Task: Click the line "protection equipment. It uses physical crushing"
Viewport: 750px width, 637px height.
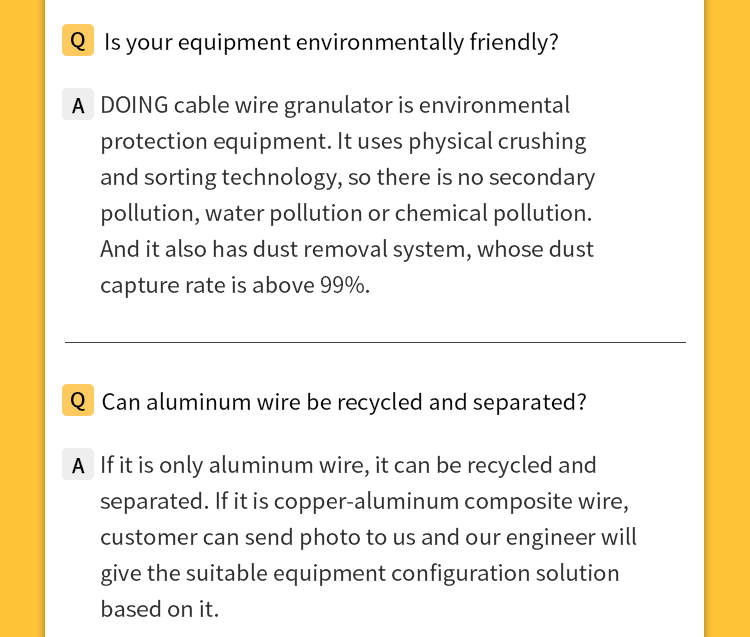Action: [343, 141]
